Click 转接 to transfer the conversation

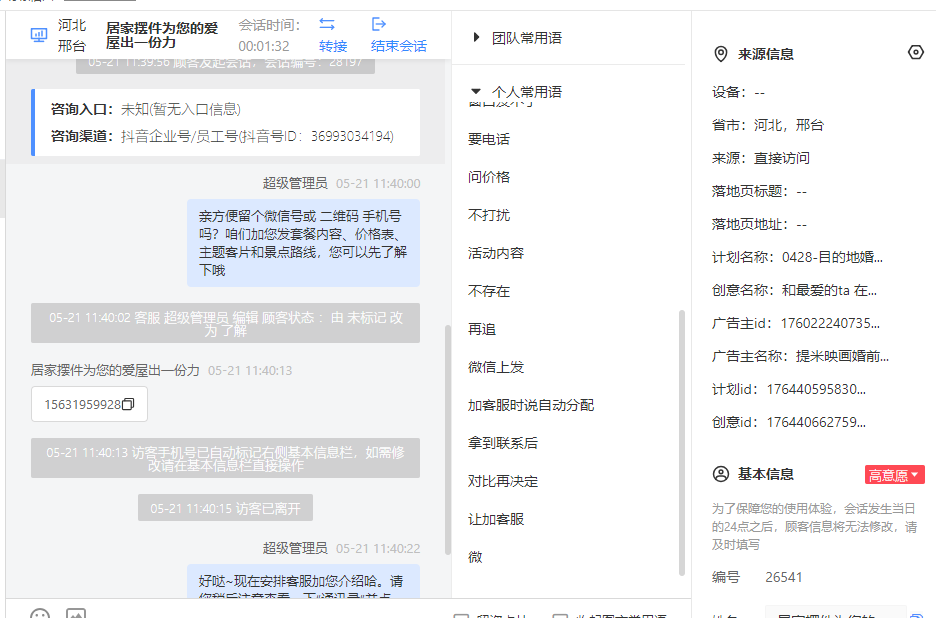coord(333,46)
